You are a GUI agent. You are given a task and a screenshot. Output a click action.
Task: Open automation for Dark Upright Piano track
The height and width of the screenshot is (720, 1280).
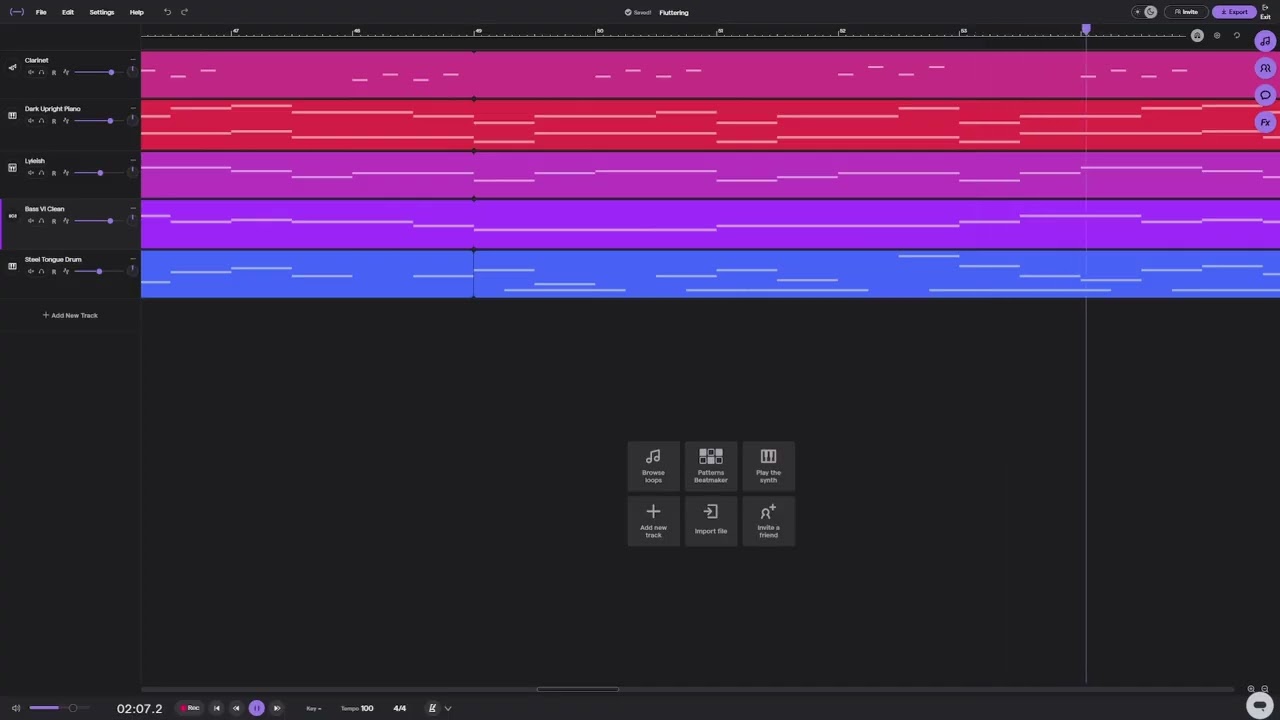[x=66, y=121]
